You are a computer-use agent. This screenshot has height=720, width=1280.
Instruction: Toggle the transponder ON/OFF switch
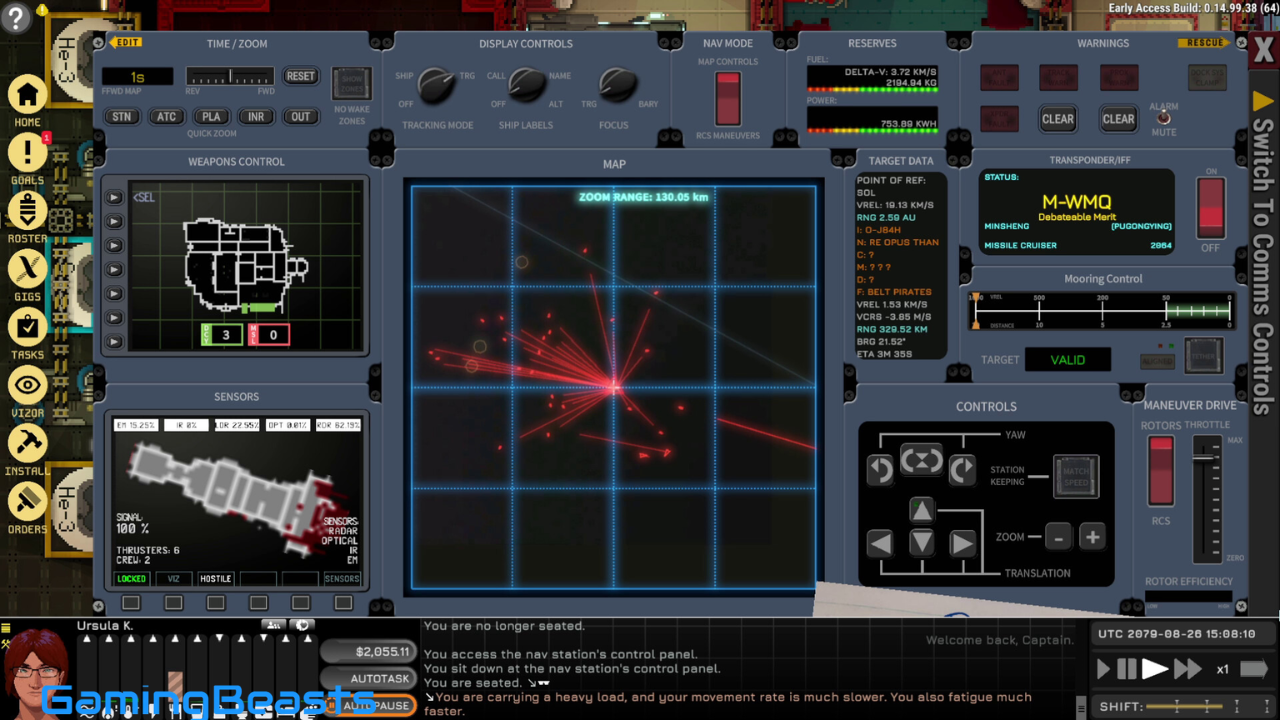click(x=1211, y=208)
